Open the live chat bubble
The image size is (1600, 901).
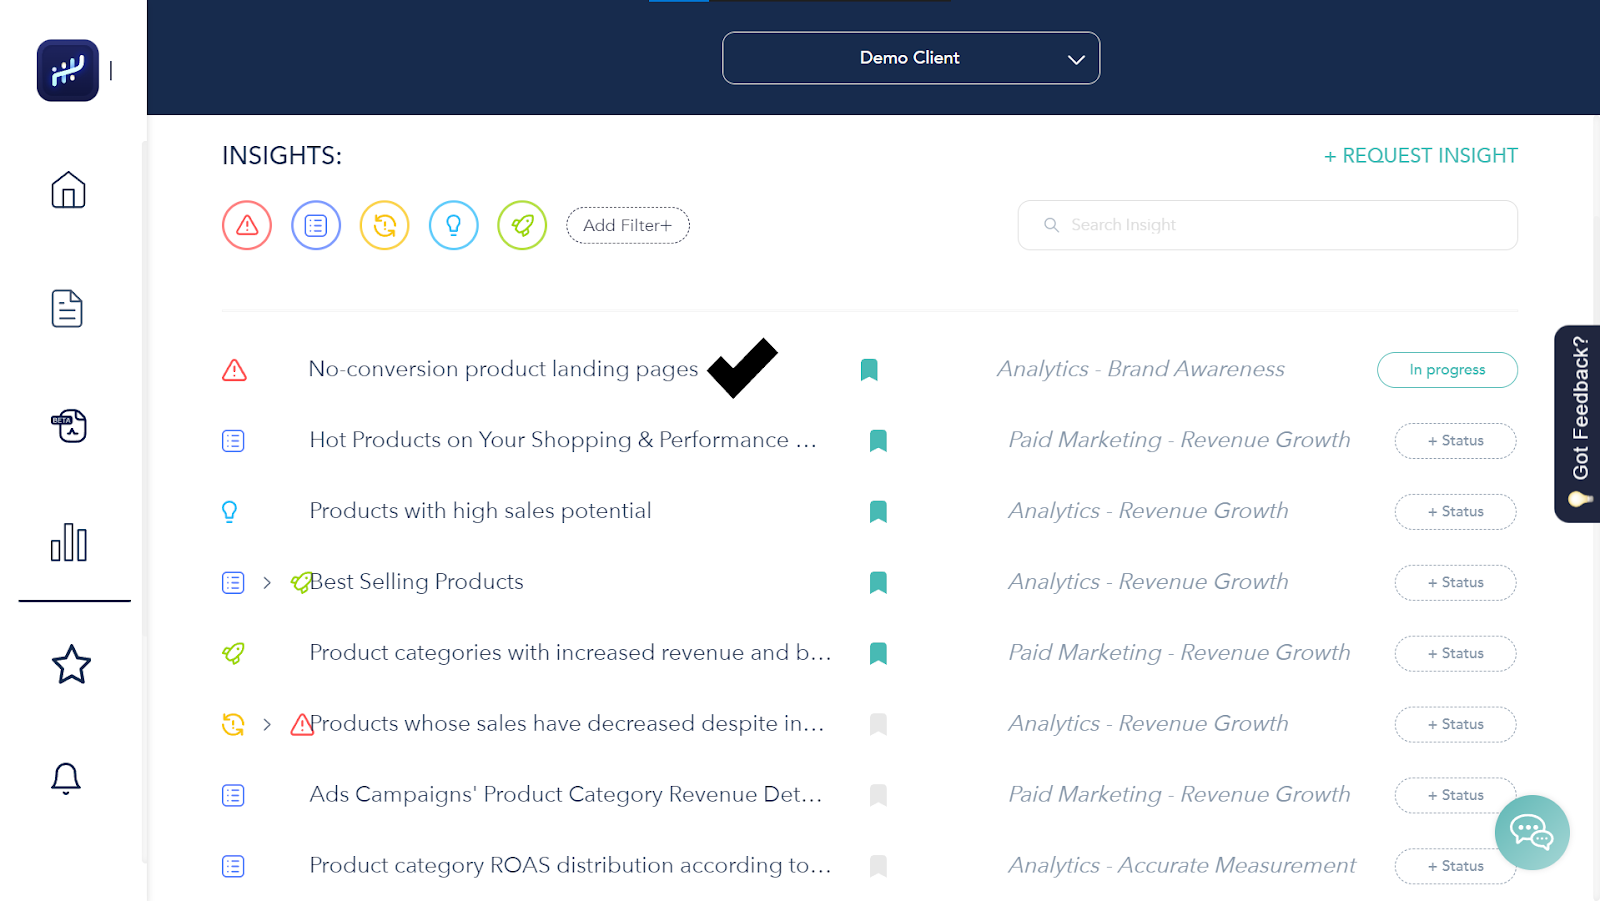pyautogui.click(x=1531, y=832)
